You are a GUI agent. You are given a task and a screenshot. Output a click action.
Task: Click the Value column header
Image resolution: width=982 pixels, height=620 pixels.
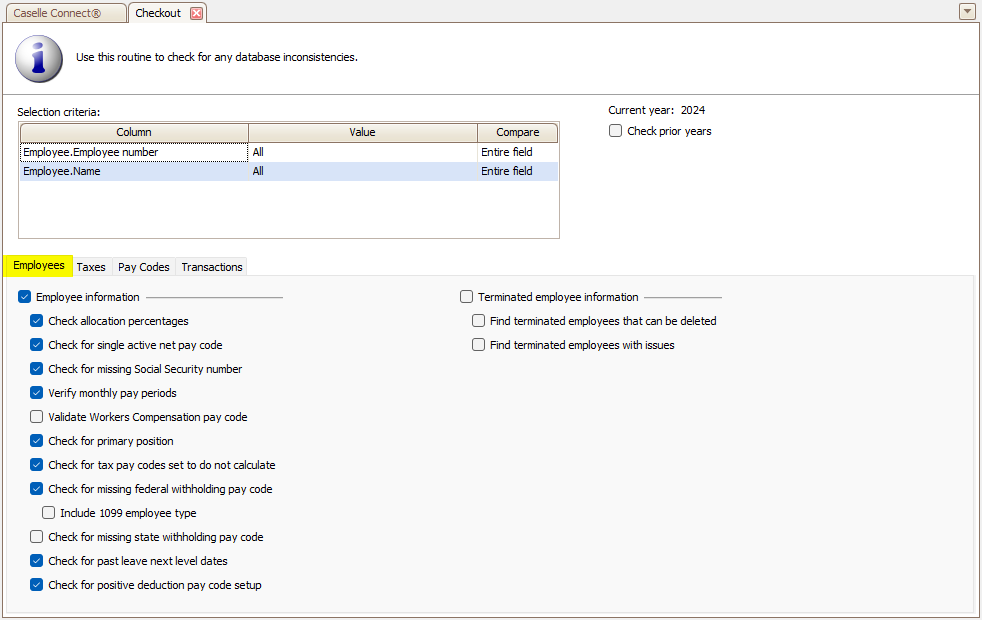[363, 132]
